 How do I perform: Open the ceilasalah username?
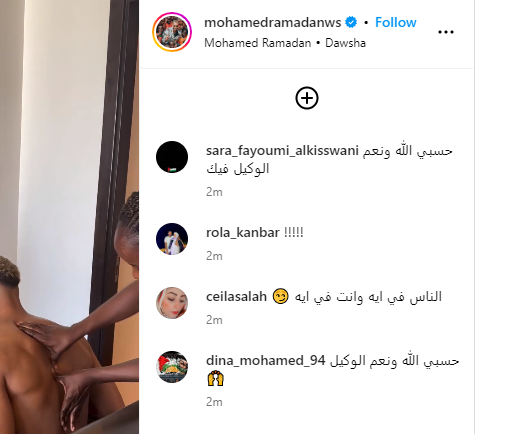click(237, 297)
